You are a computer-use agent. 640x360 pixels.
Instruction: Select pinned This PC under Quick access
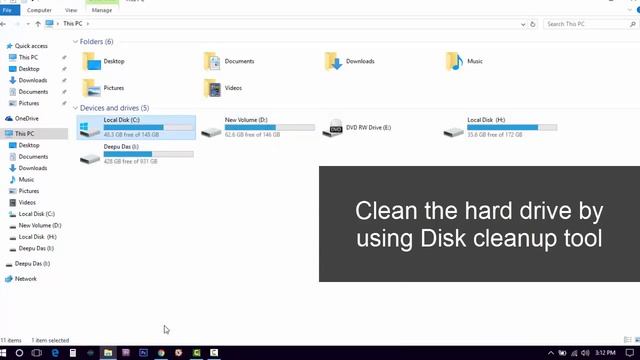(x=28, y=58)
